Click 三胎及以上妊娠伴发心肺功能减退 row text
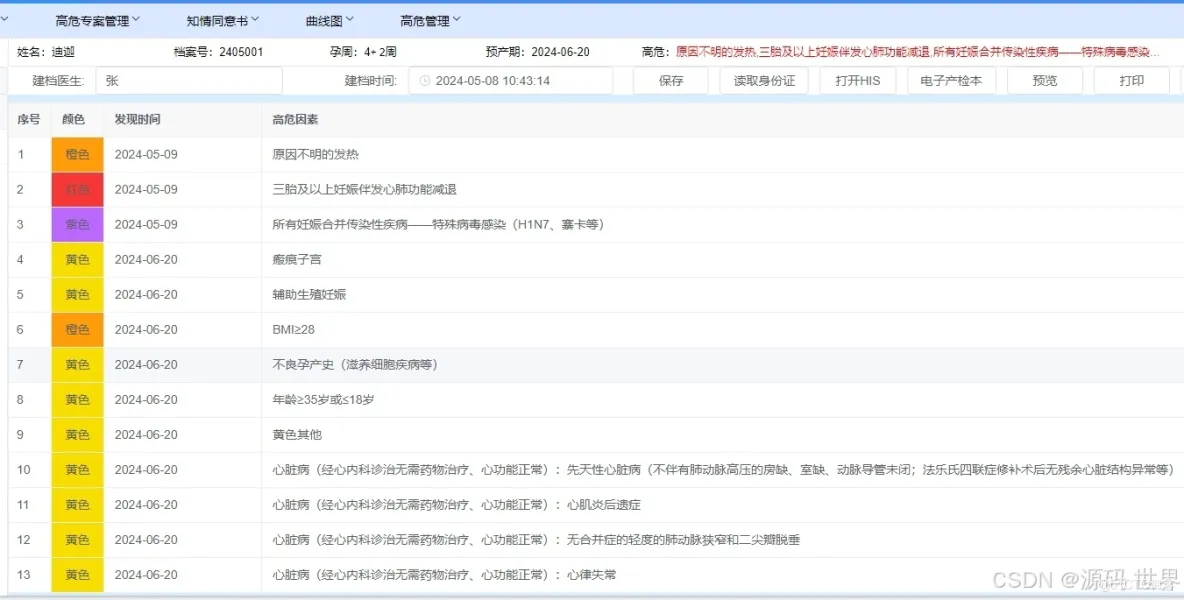The image size is (1184, 600). (x=365, y=189)
